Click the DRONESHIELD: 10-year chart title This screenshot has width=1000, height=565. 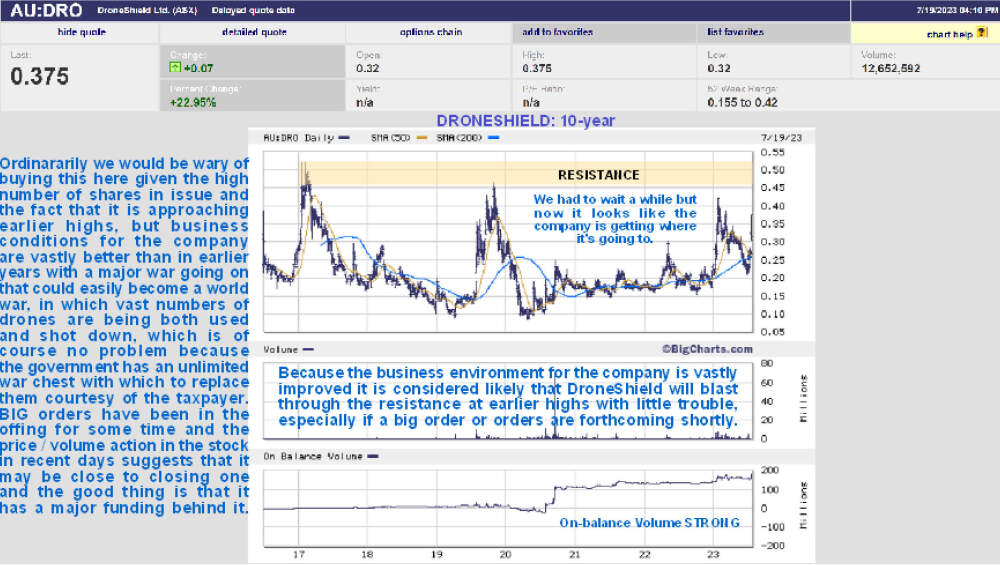click(526, 121)
